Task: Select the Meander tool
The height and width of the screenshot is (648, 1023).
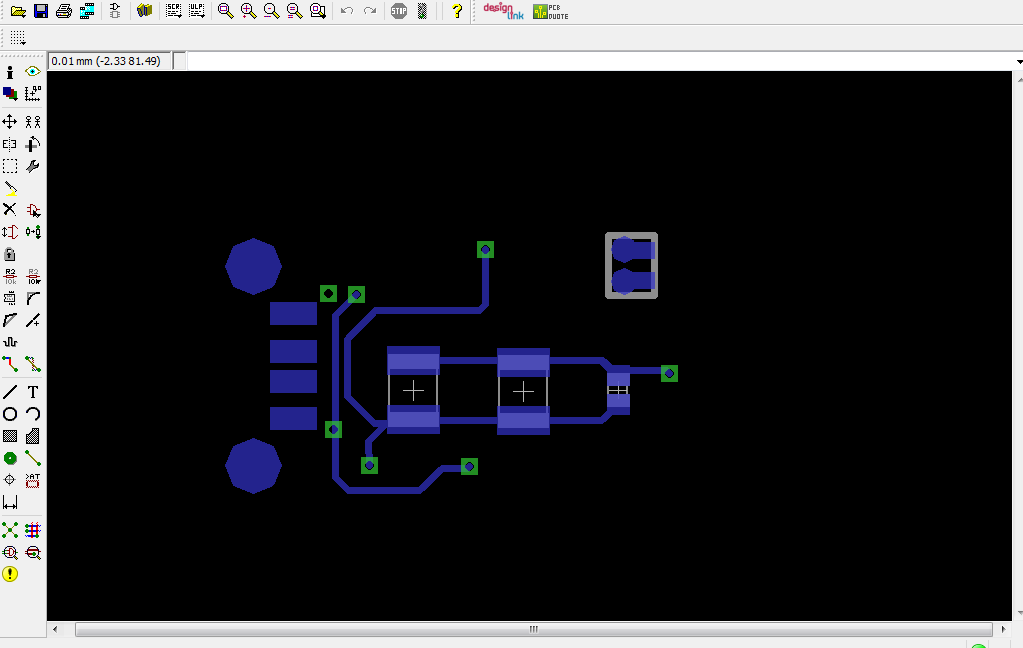Action: [10, 342]
